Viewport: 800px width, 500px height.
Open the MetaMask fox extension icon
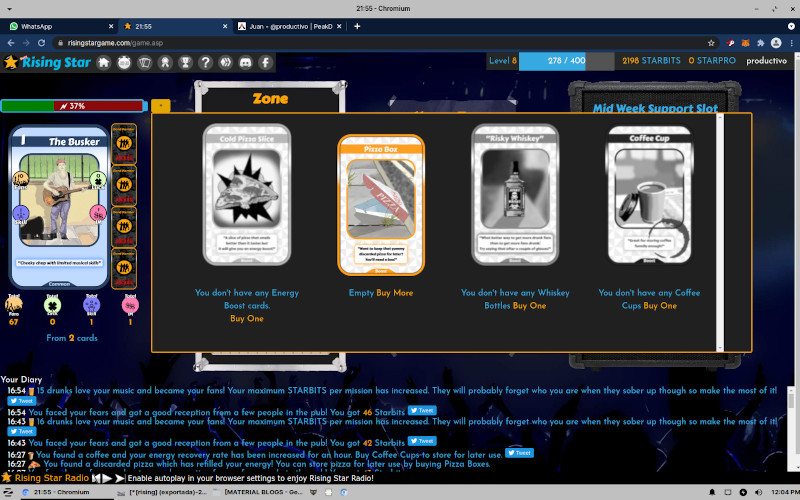745,43
